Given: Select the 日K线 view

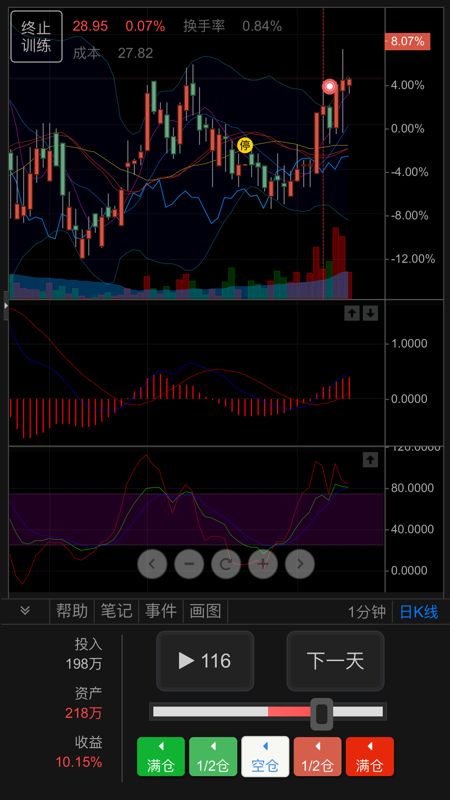Looking at the screenshot, I should (x=419, y=612).
